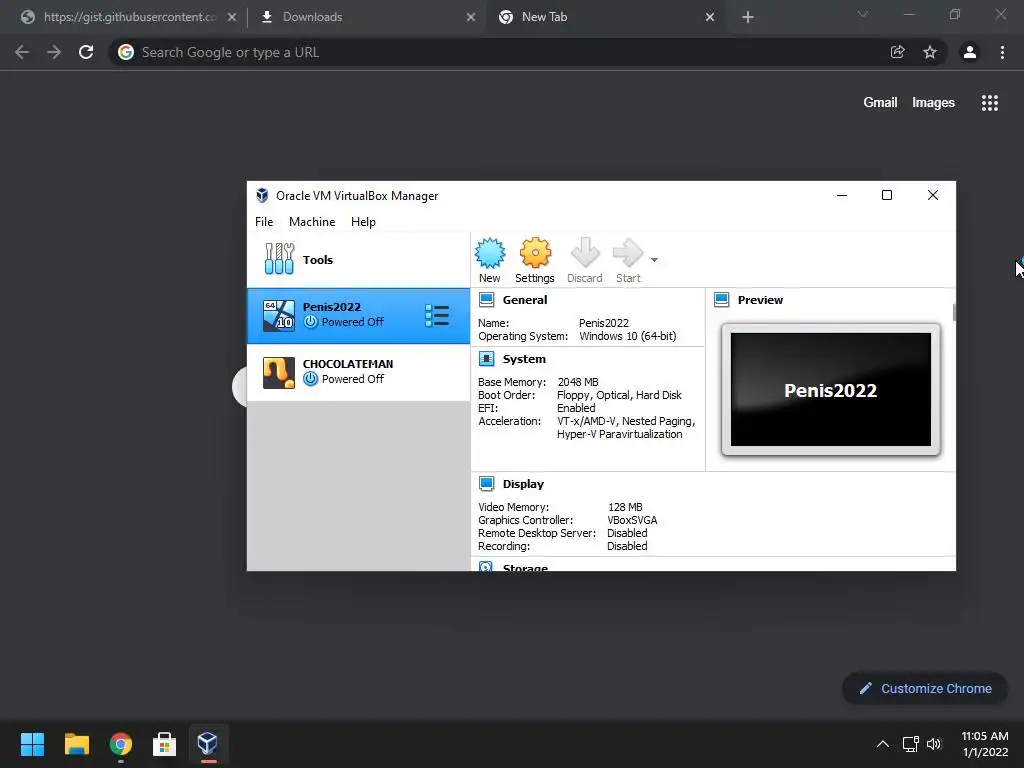Bookmark this tab with star icon
1024x768 pixels.
click(930, 52)
